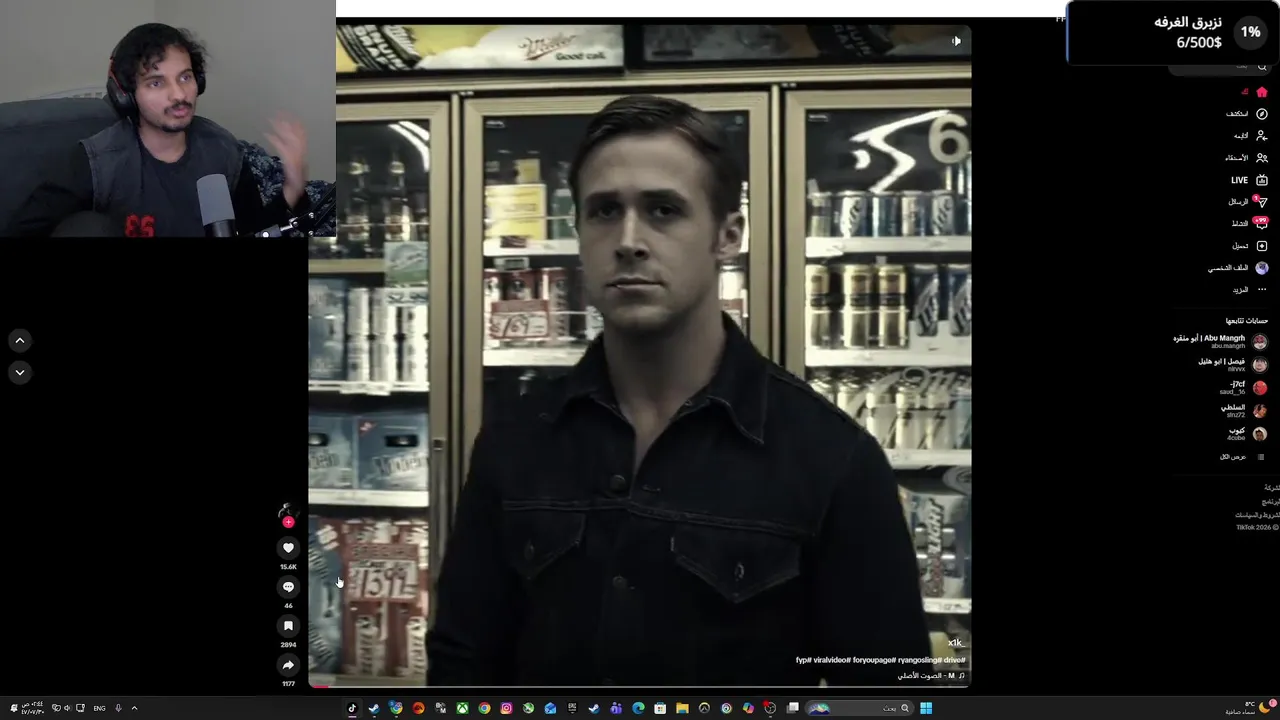This screenshot has width=1280, height=720.
Task: Open Google Chrome from the taskbar
Action: click(484, 708)
